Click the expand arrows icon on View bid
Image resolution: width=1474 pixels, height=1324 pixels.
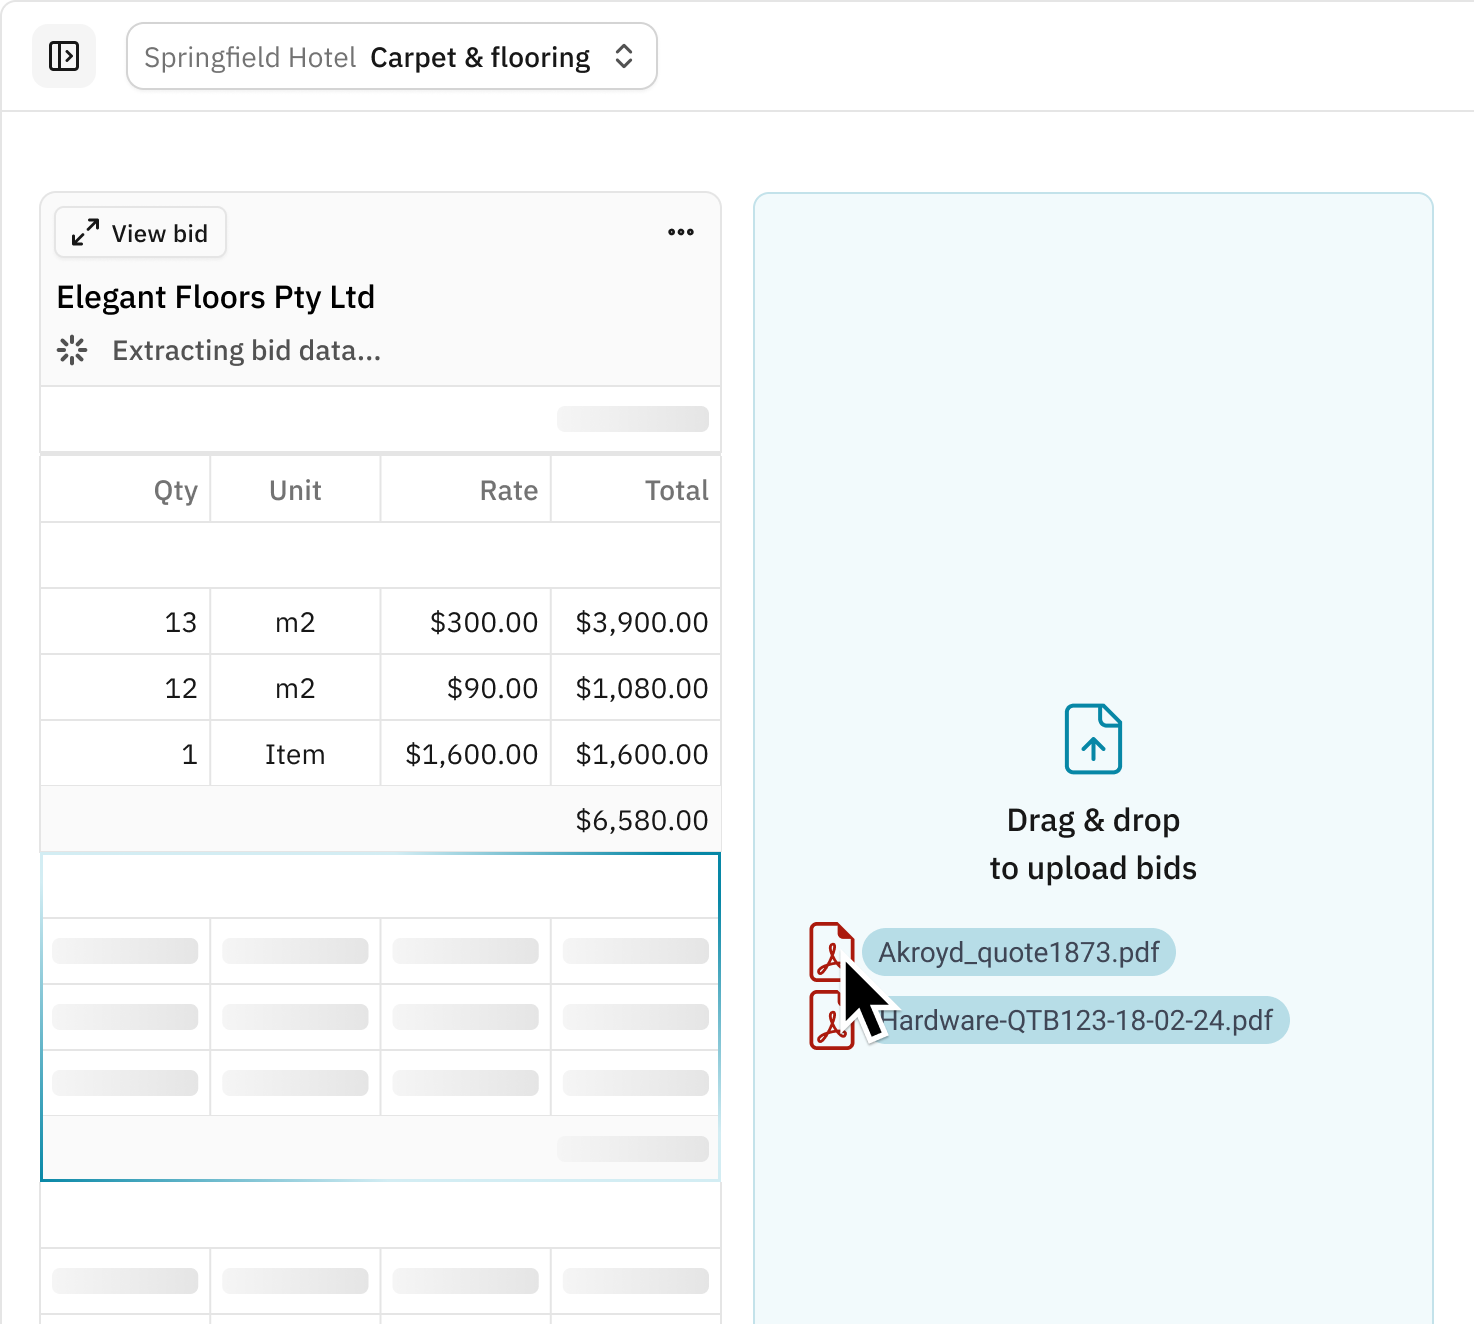pos(85,233)
